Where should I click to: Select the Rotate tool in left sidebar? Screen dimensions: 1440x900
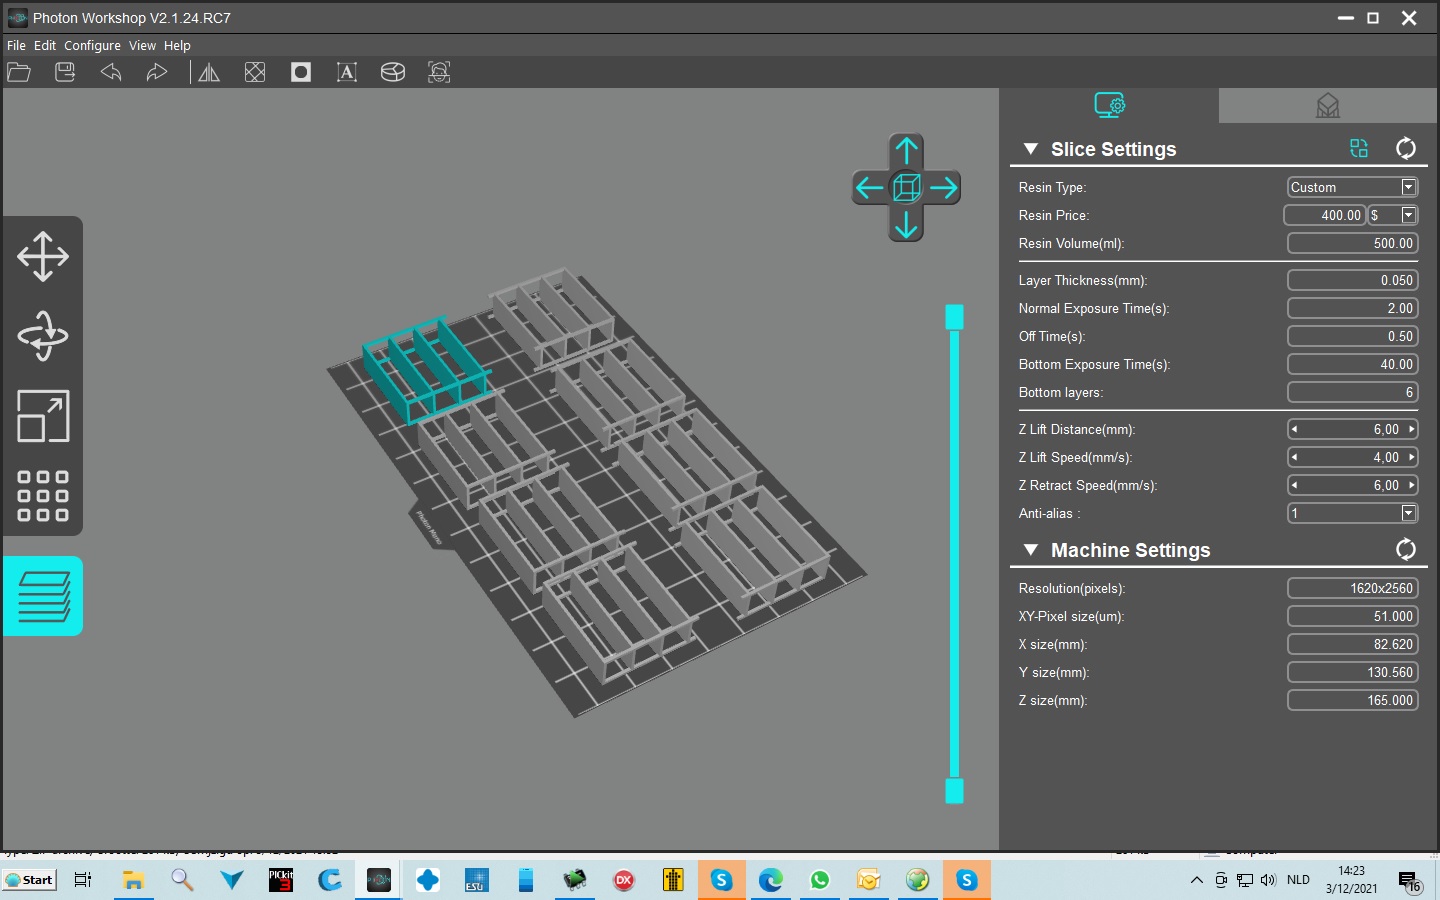click(x=43, y=336)
